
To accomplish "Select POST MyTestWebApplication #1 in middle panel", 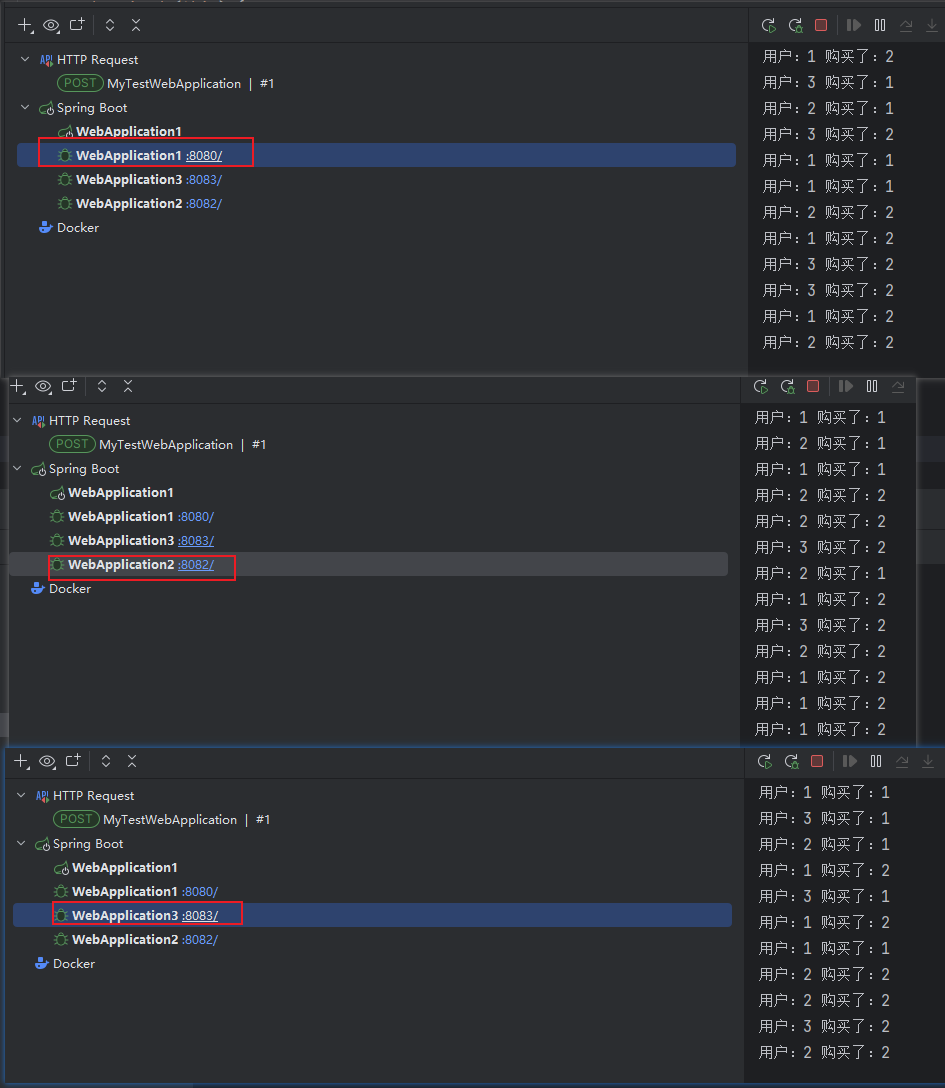I will pyautogui.click(x=158, y=444).
